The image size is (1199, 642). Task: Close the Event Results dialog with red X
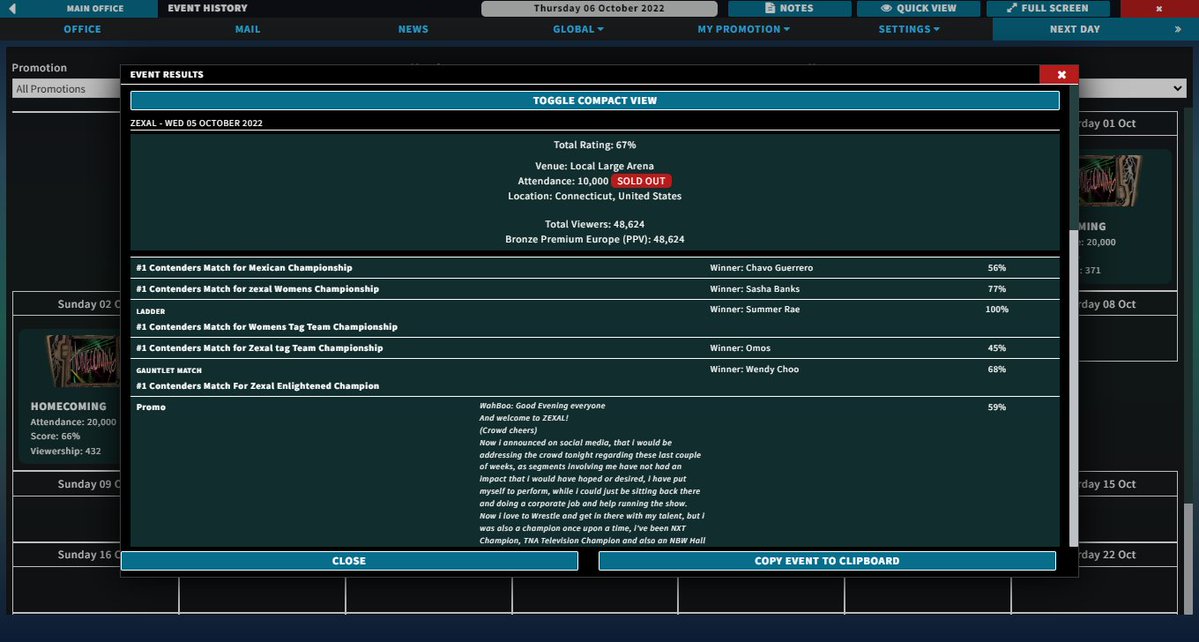coord(1059,74)
